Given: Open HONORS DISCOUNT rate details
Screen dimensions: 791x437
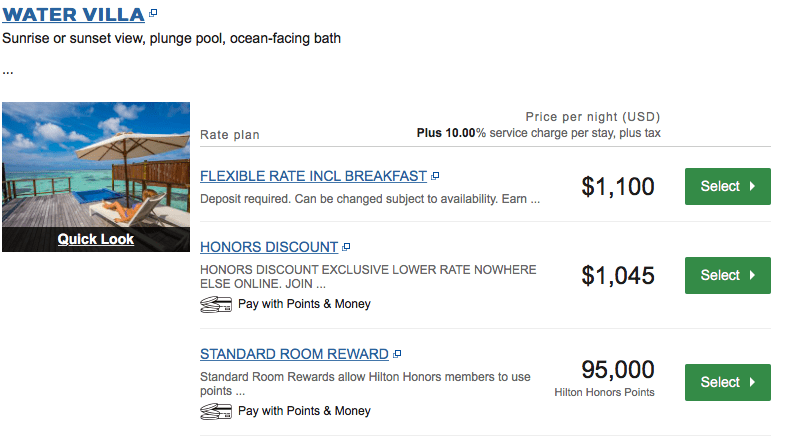Looking at the screenshot, I should tap(269, 247).
